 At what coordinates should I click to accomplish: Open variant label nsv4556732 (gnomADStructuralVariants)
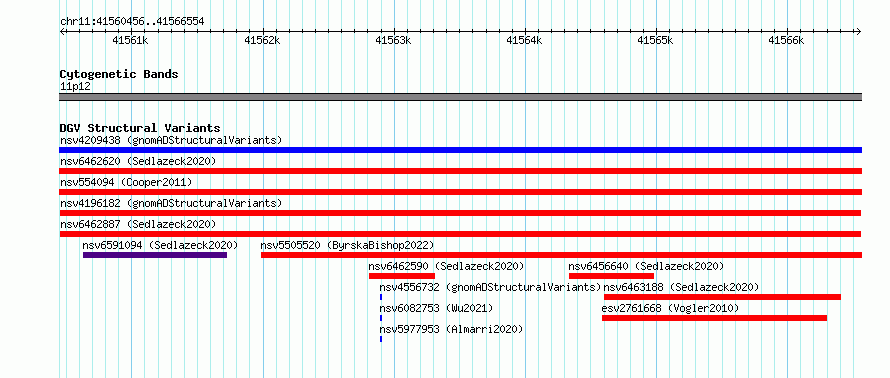[490, 287]
